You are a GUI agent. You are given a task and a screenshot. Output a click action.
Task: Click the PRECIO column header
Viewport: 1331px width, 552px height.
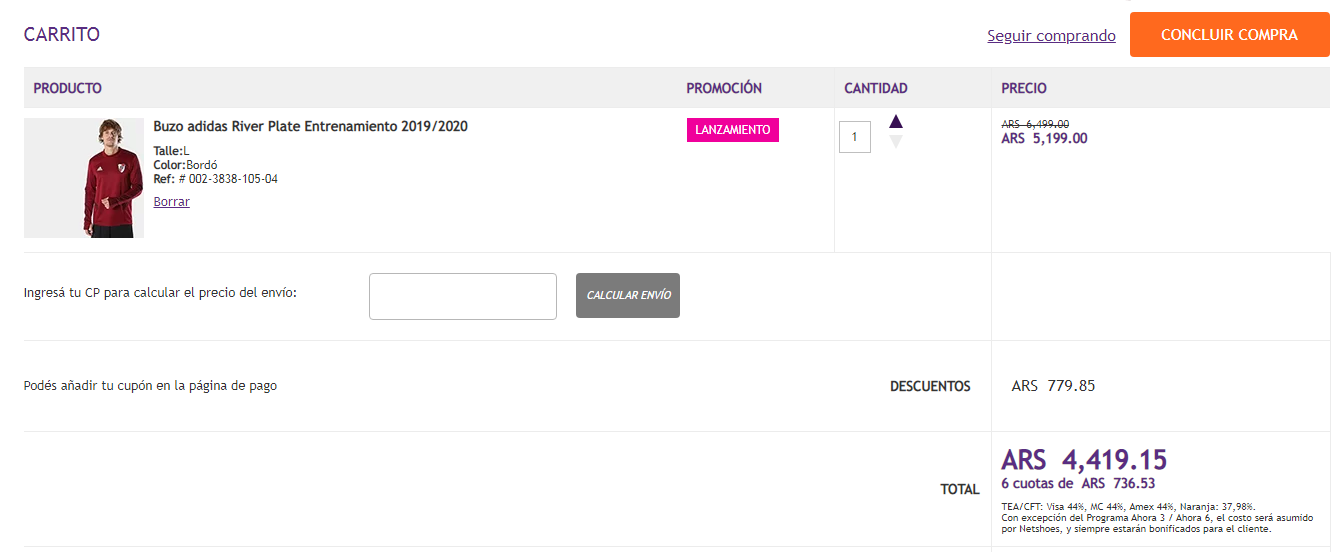coord(1024,88)
